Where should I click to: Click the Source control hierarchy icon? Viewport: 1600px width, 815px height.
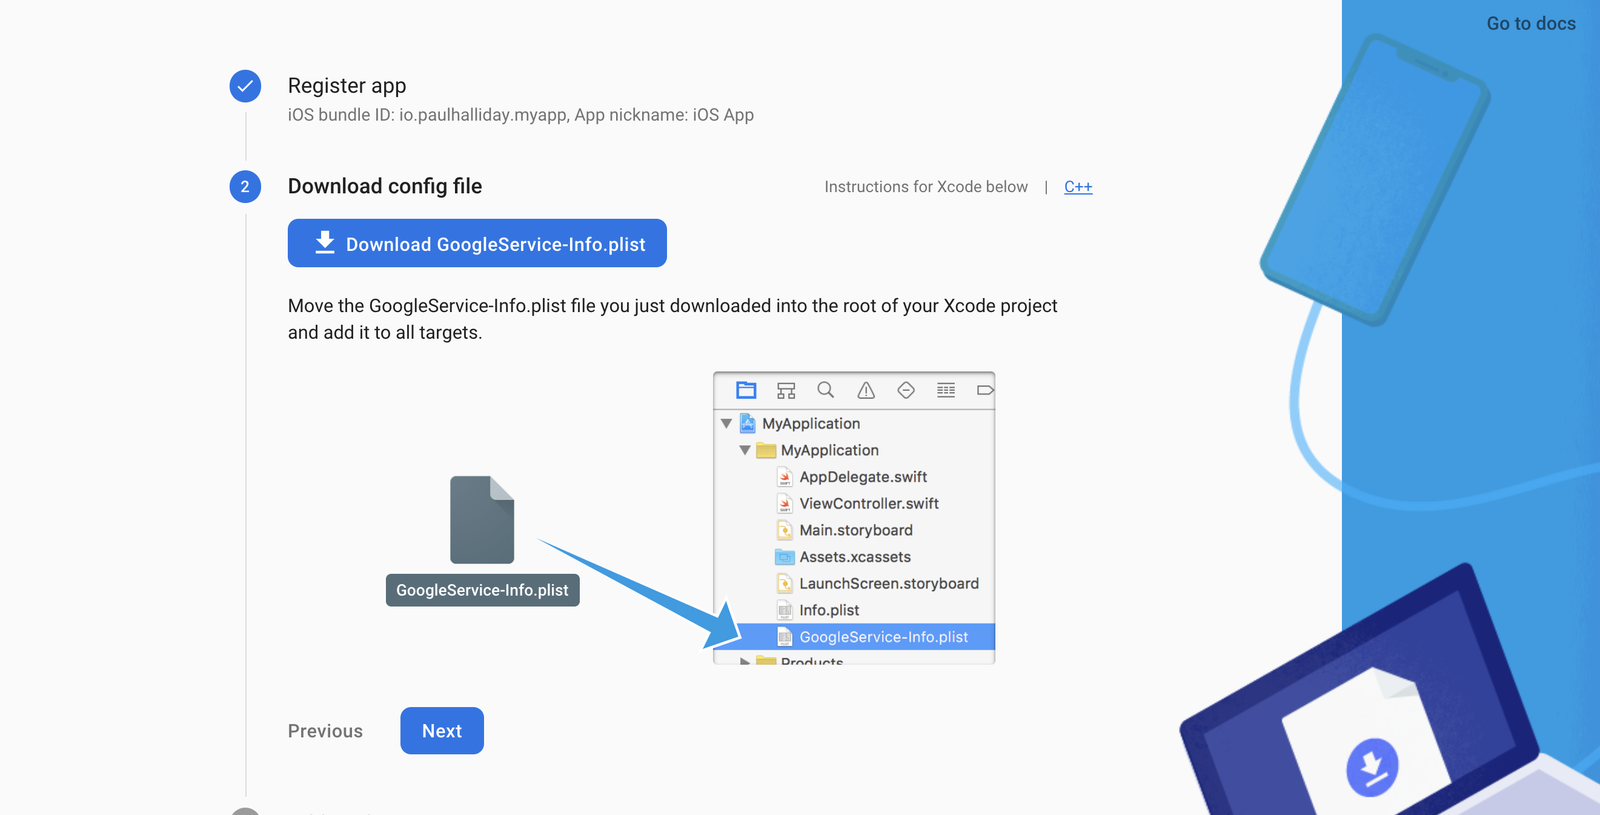[786, 390]
